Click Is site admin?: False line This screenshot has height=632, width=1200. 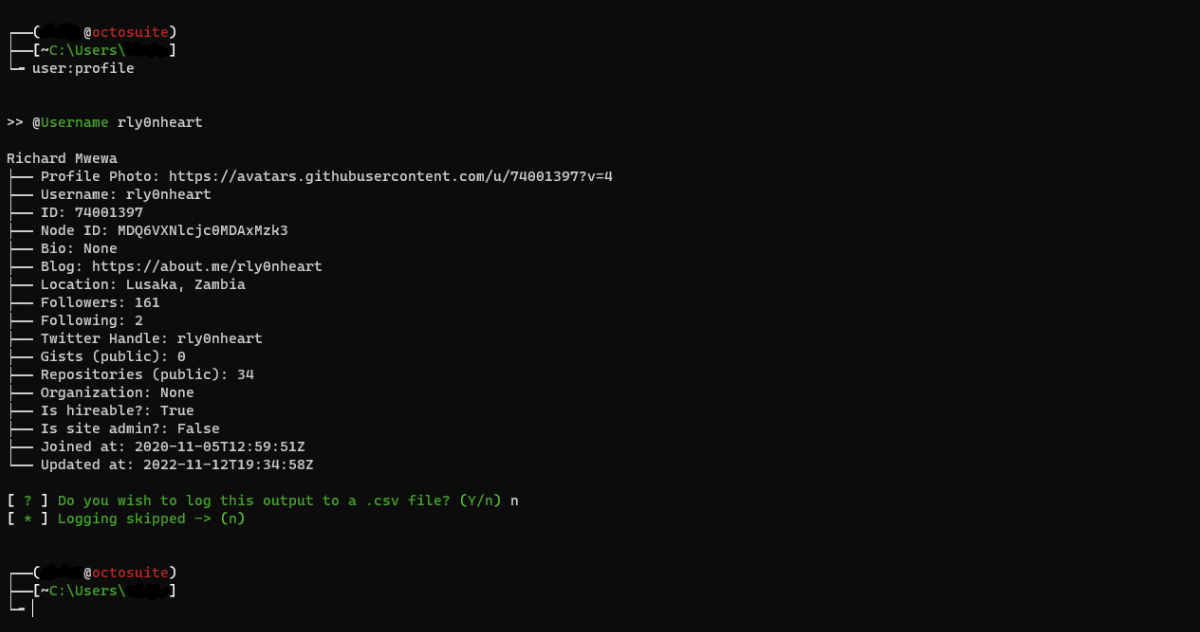[130, 428]
